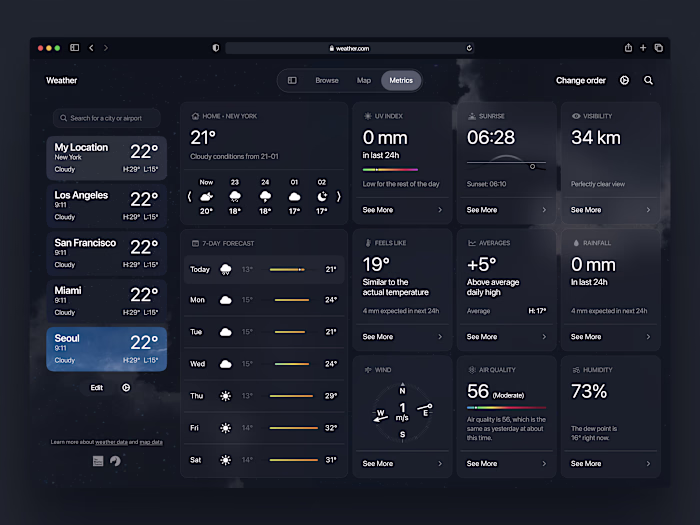Select My Location New York card
The image size is (700, 525).
click(107, 158)
